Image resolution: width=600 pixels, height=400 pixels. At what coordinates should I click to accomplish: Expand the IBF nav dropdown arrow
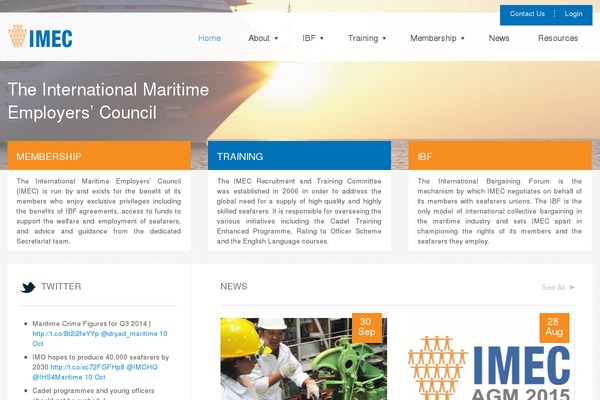322,38
